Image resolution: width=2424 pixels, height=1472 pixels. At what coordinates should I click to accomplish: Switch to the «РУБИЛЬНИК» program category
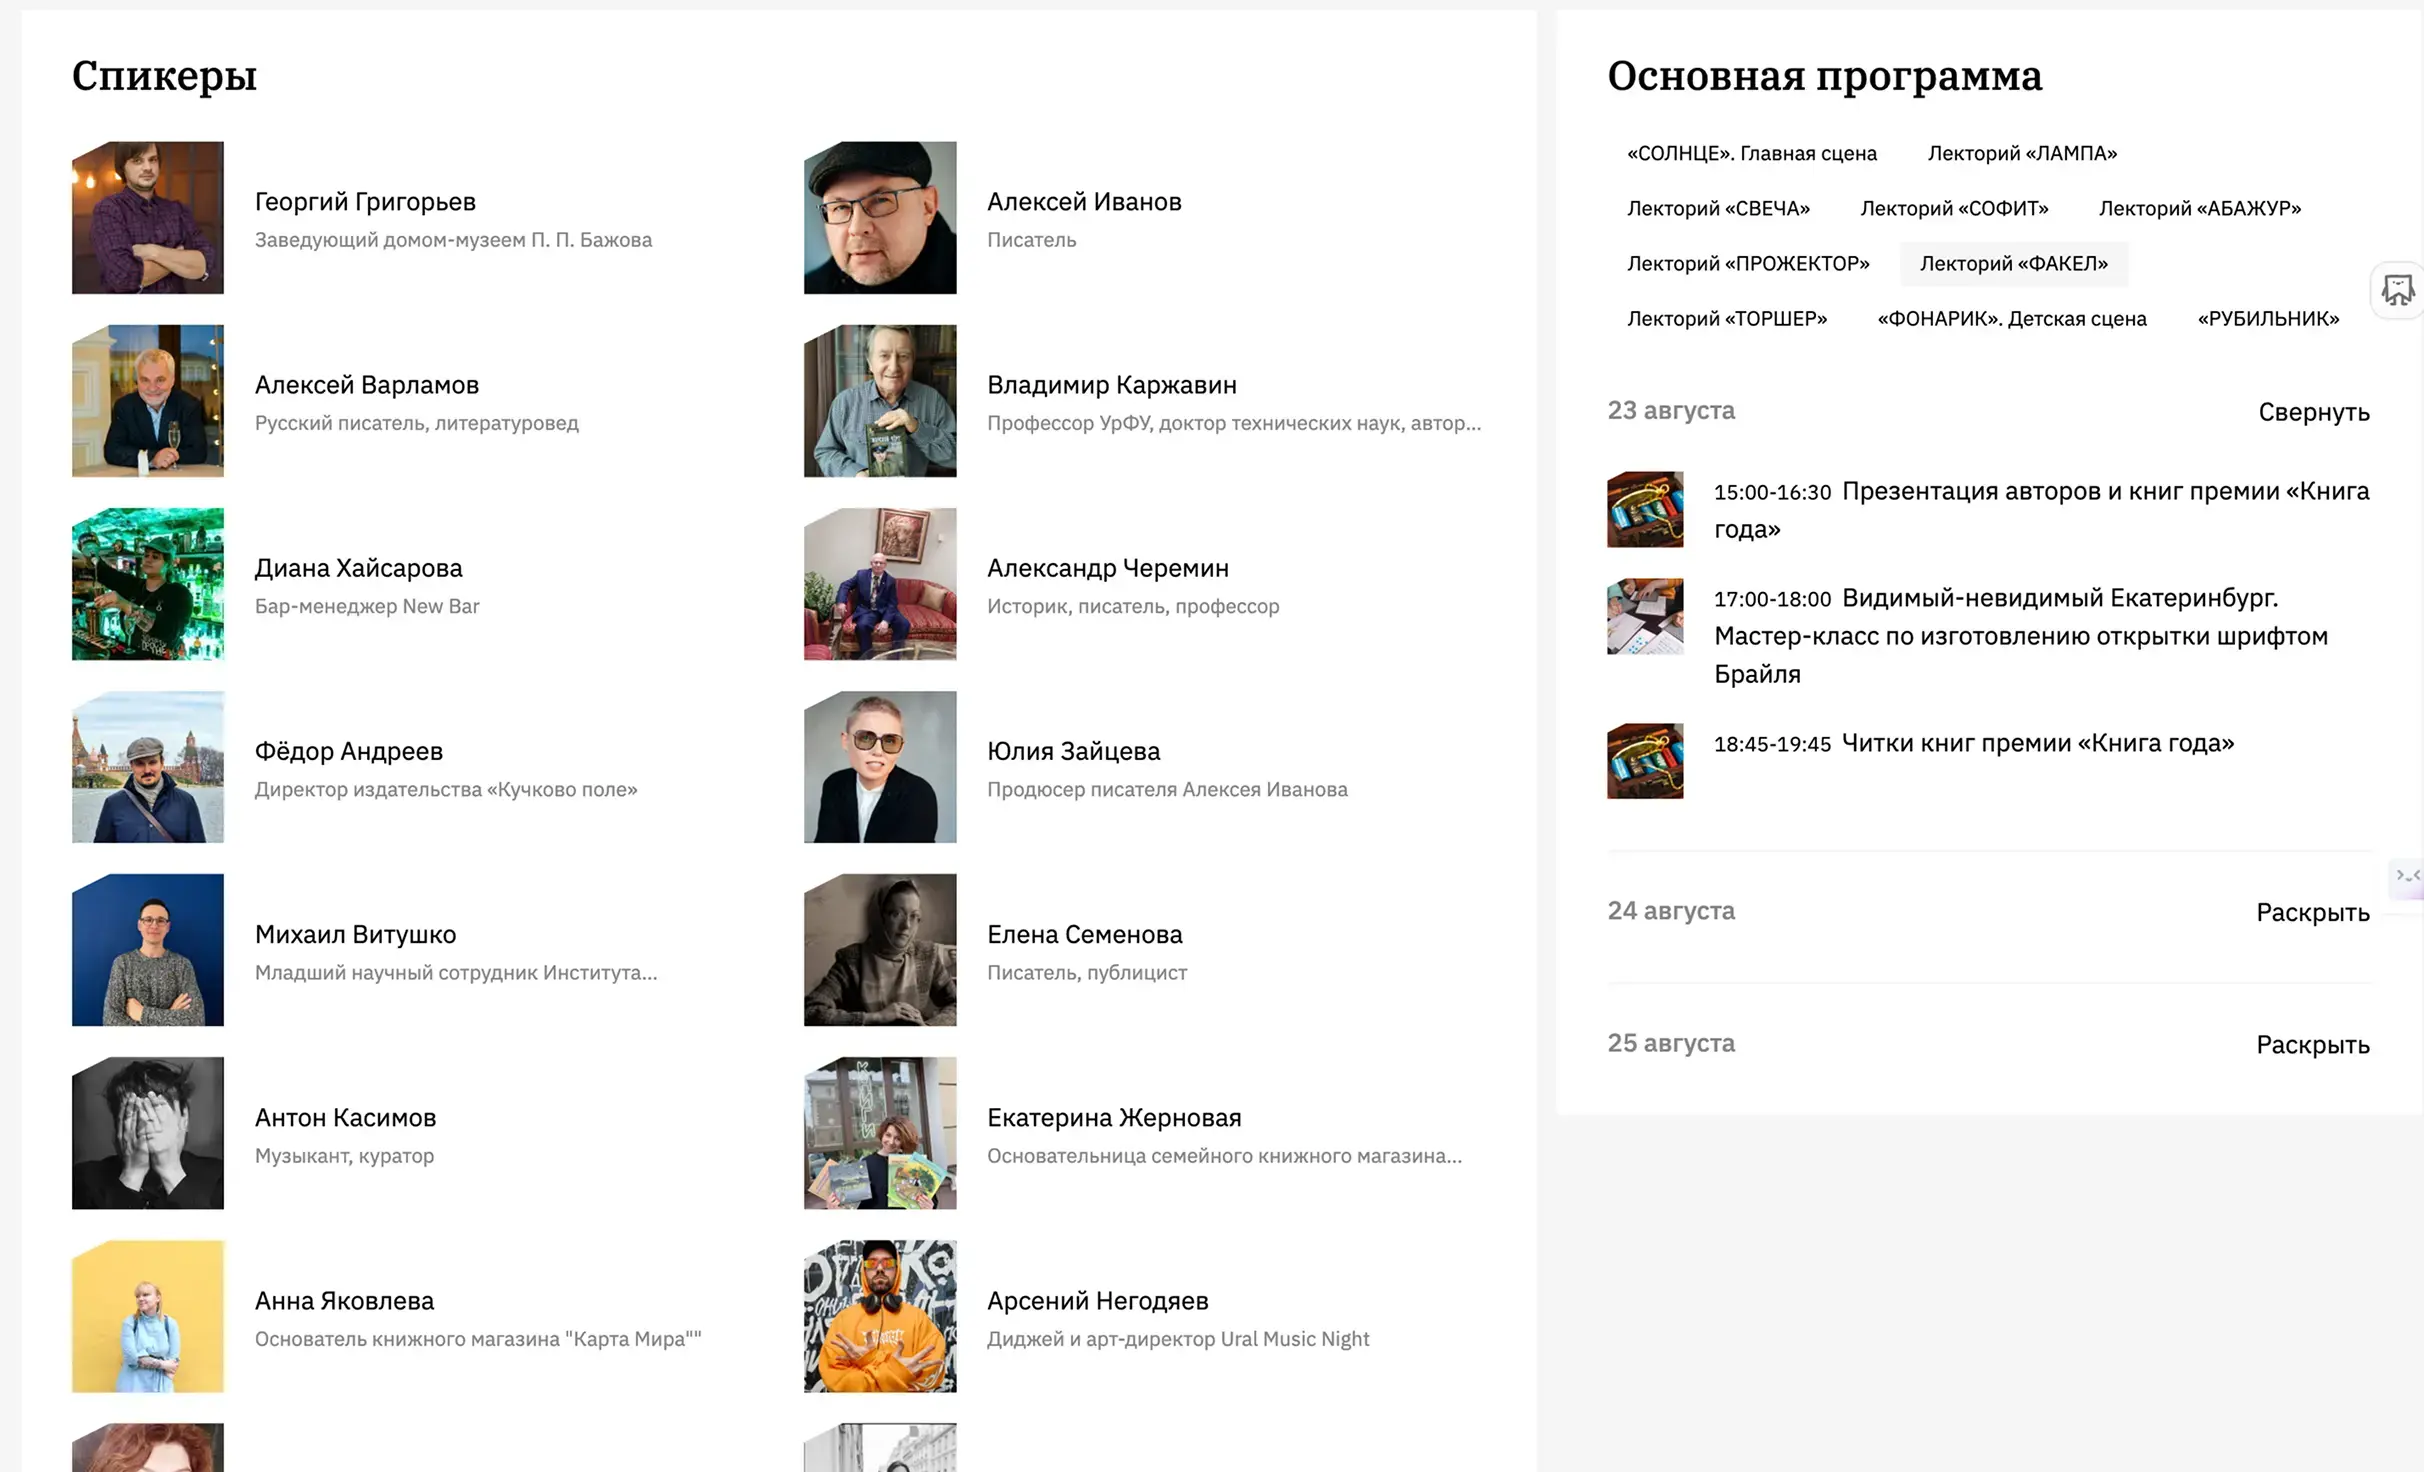tap(2267, 318)
